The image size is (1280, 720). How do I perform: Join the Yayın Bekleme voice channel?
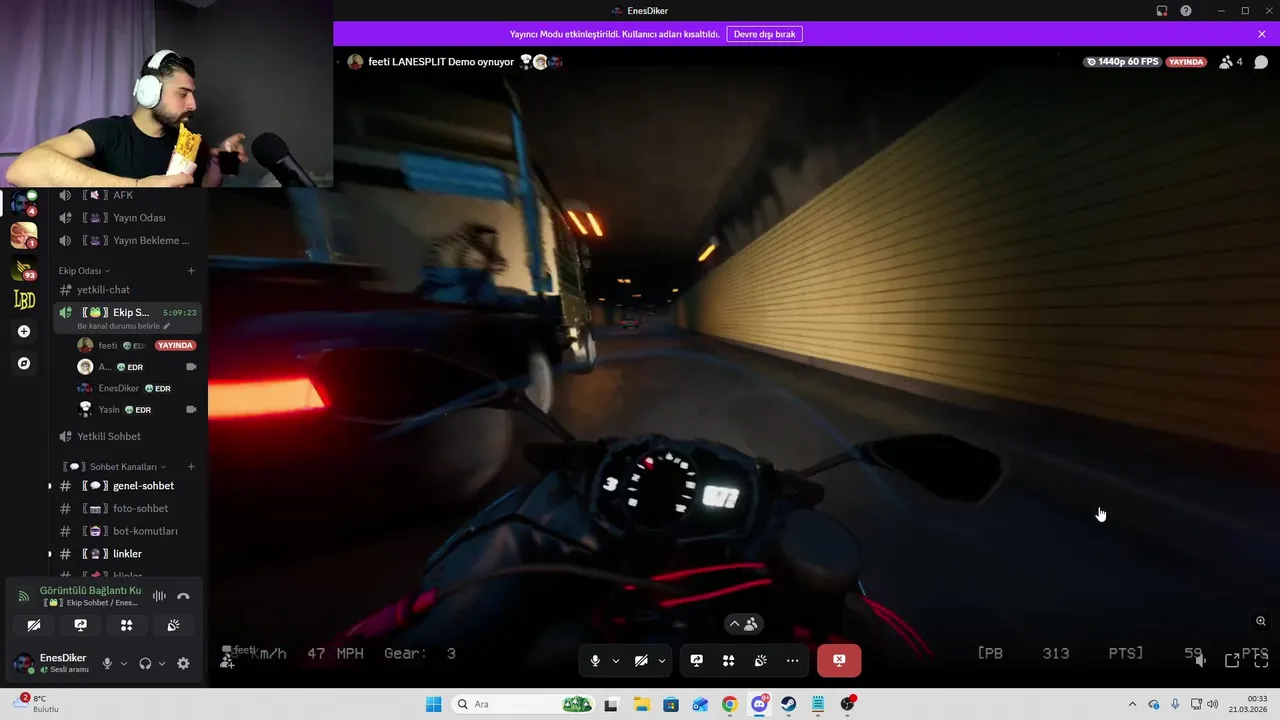tap(128, 241)
